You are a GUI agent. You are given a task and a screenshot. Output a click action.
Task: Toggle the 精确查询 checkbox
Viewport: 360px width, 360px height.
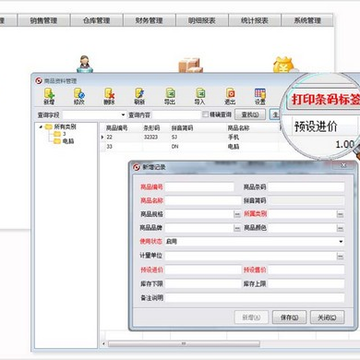coord(205,115)
